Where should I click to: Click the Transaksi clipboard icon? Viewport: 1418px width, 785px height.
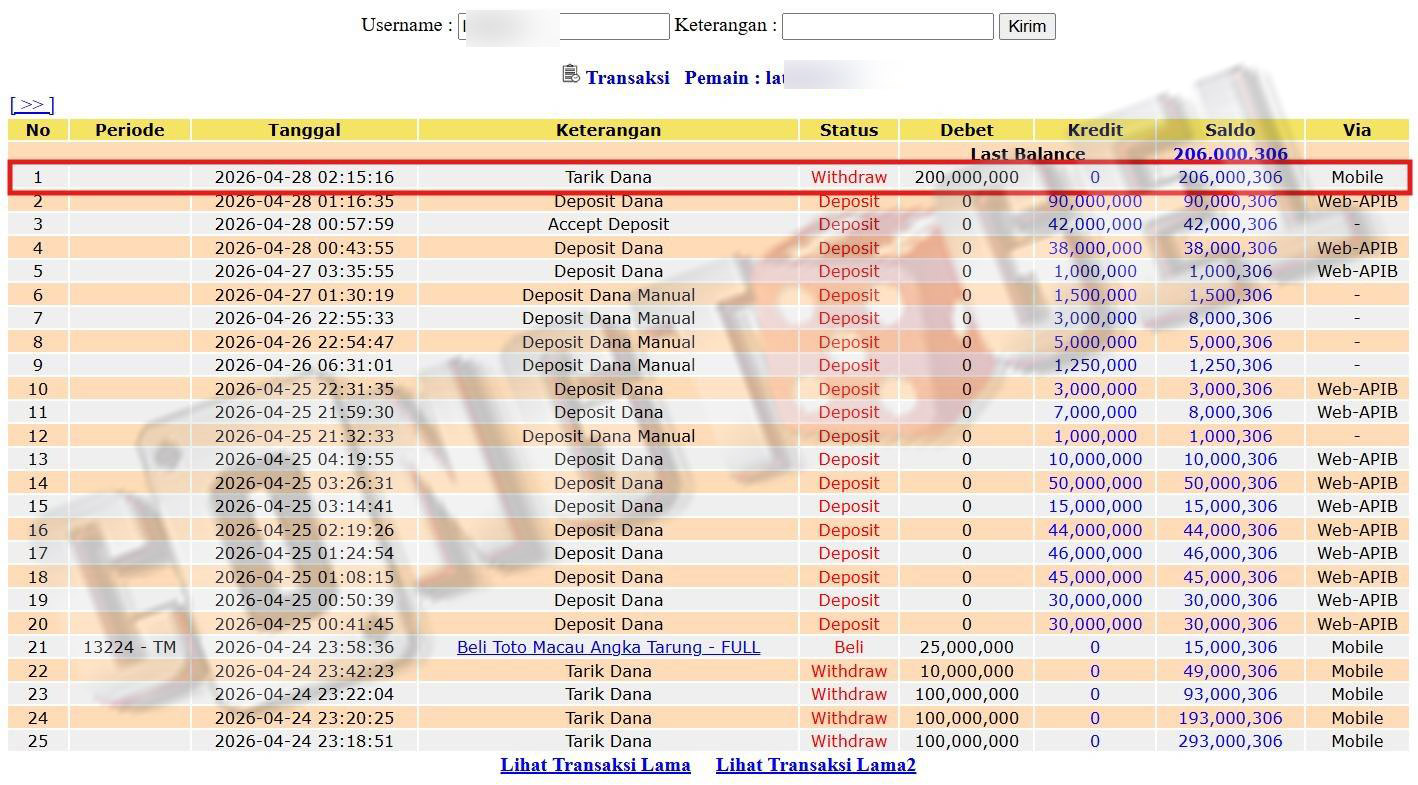571,74
